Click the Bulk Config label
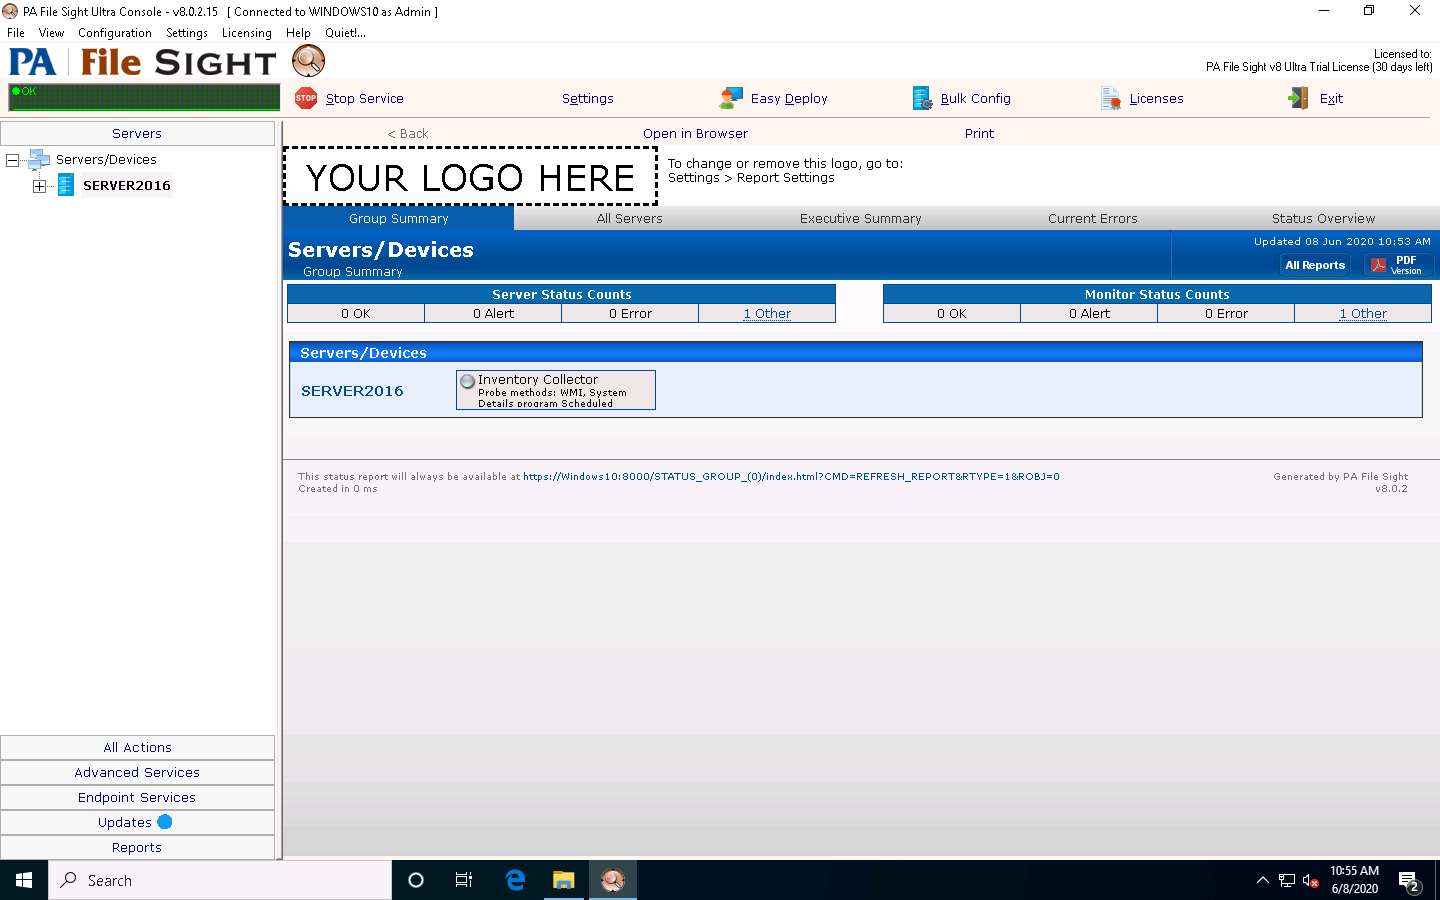The image size is (1440, 900). pos(975,99)
